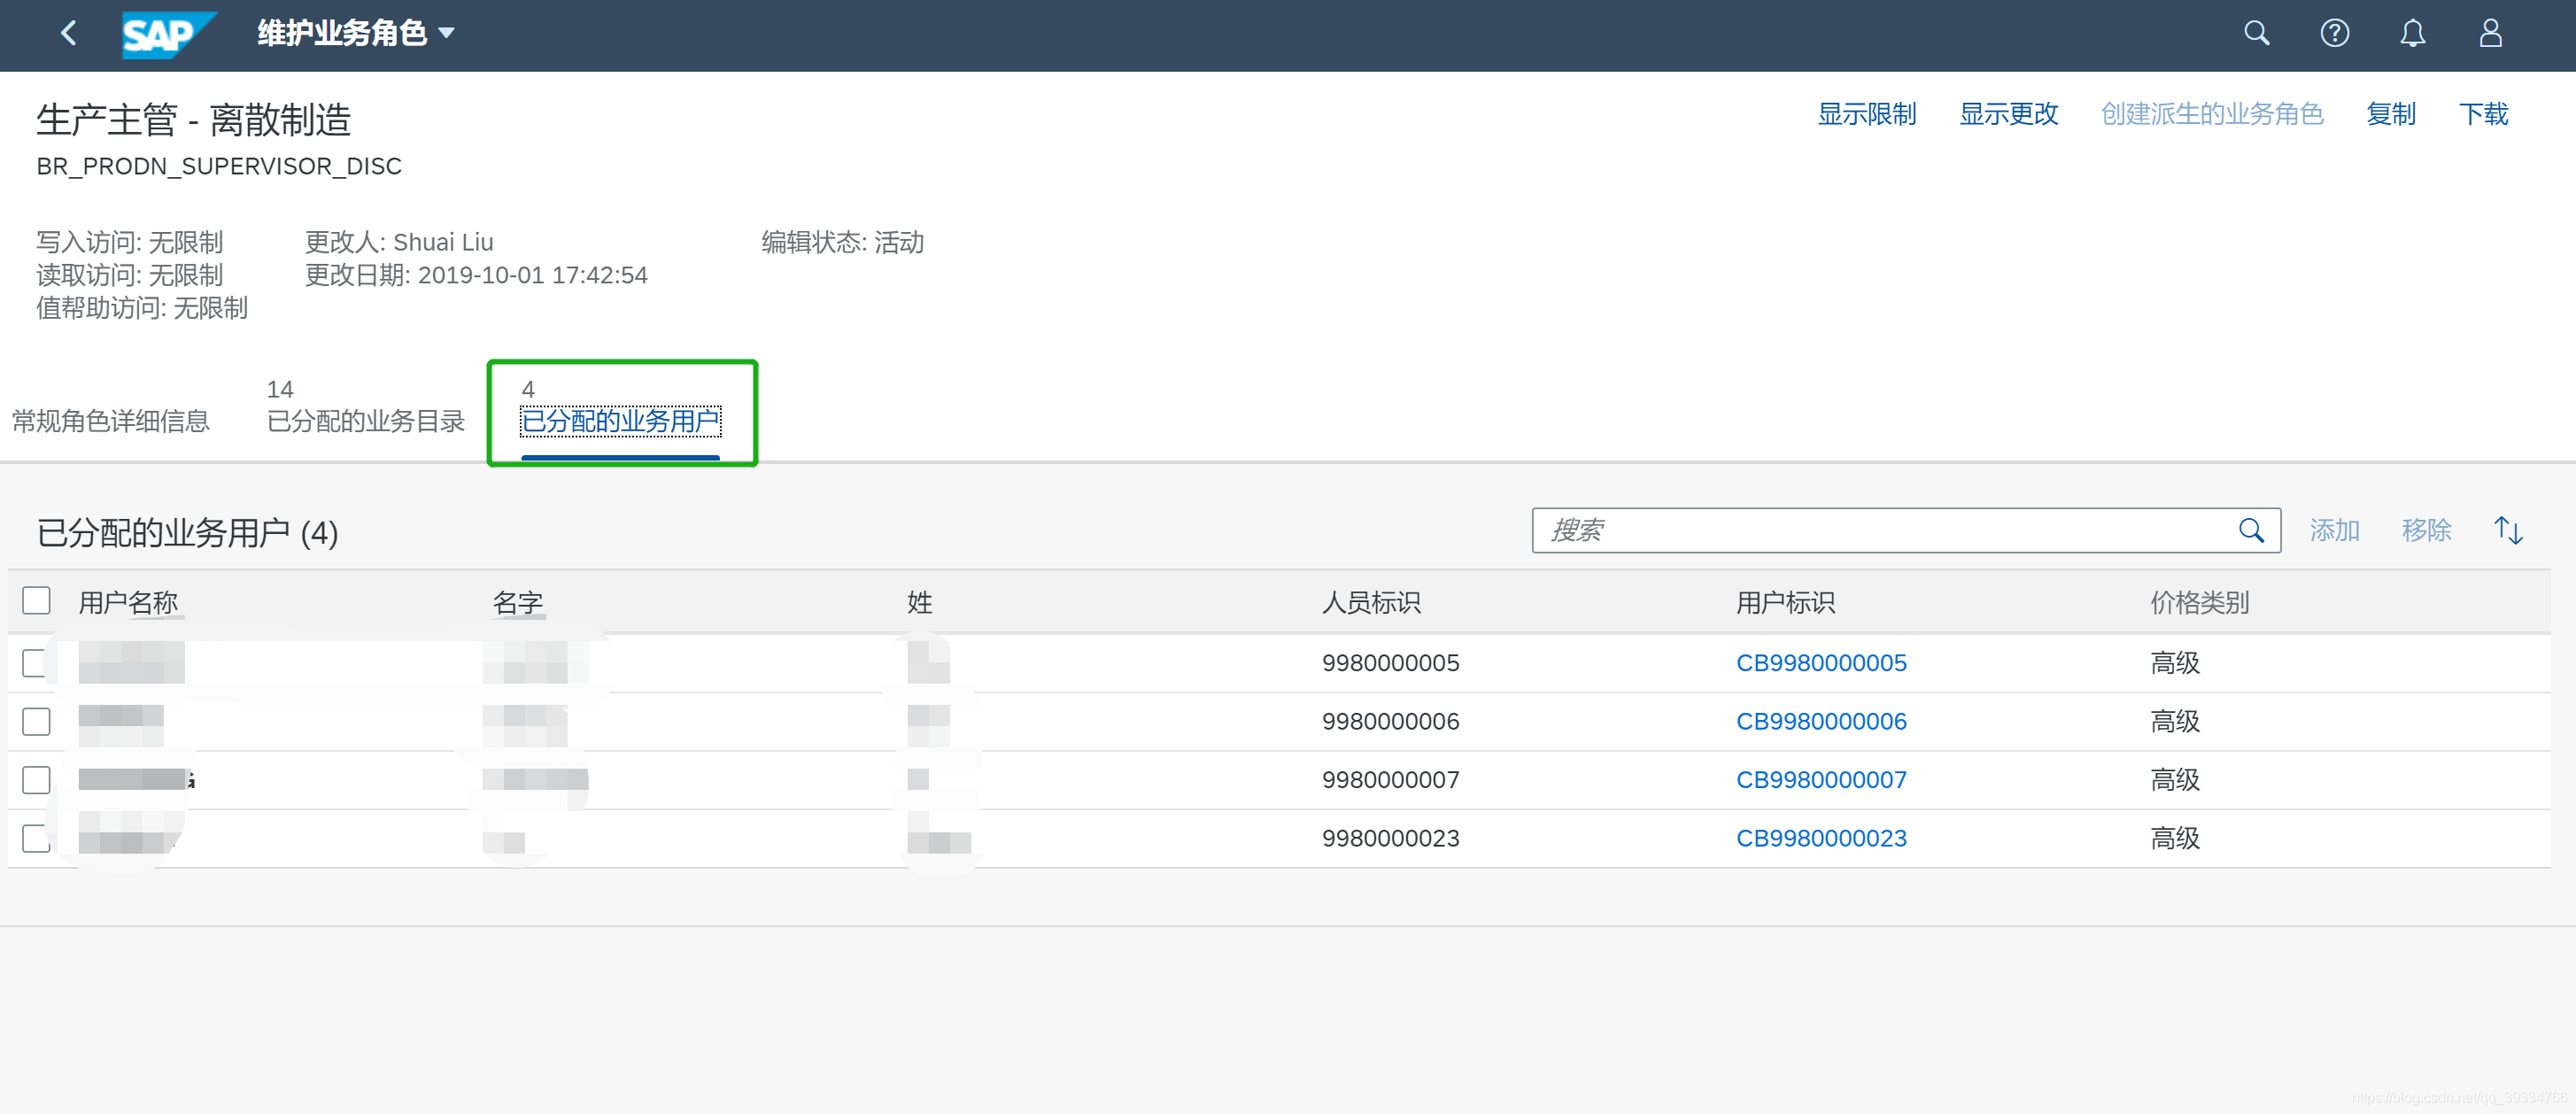Click the magnifier icon in search field

pos(2251,530)
